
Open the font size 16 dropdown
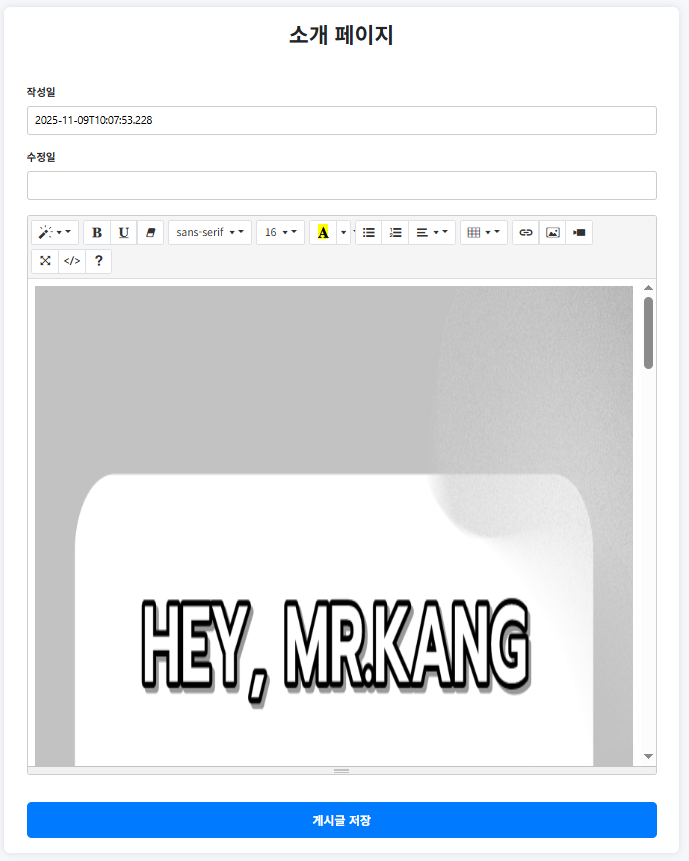click(x=281, y=232)
